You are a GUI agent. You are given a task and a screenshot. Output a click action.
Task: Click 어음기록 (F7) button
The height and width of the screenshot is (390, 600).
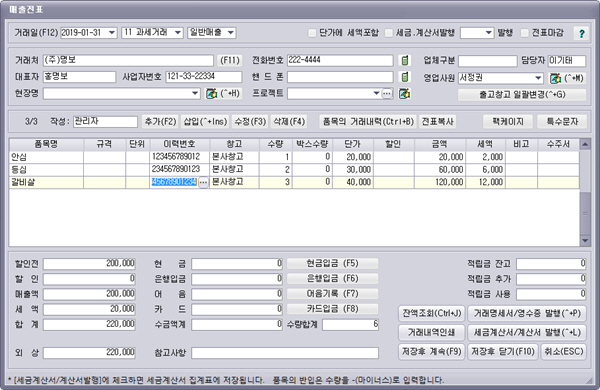click(x=333, y=294)
